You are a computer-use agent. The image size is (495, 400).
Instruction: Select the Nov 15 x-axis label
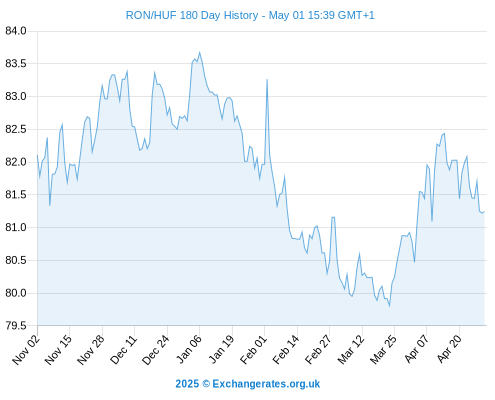pyautogui.click(x=58, y=349)
